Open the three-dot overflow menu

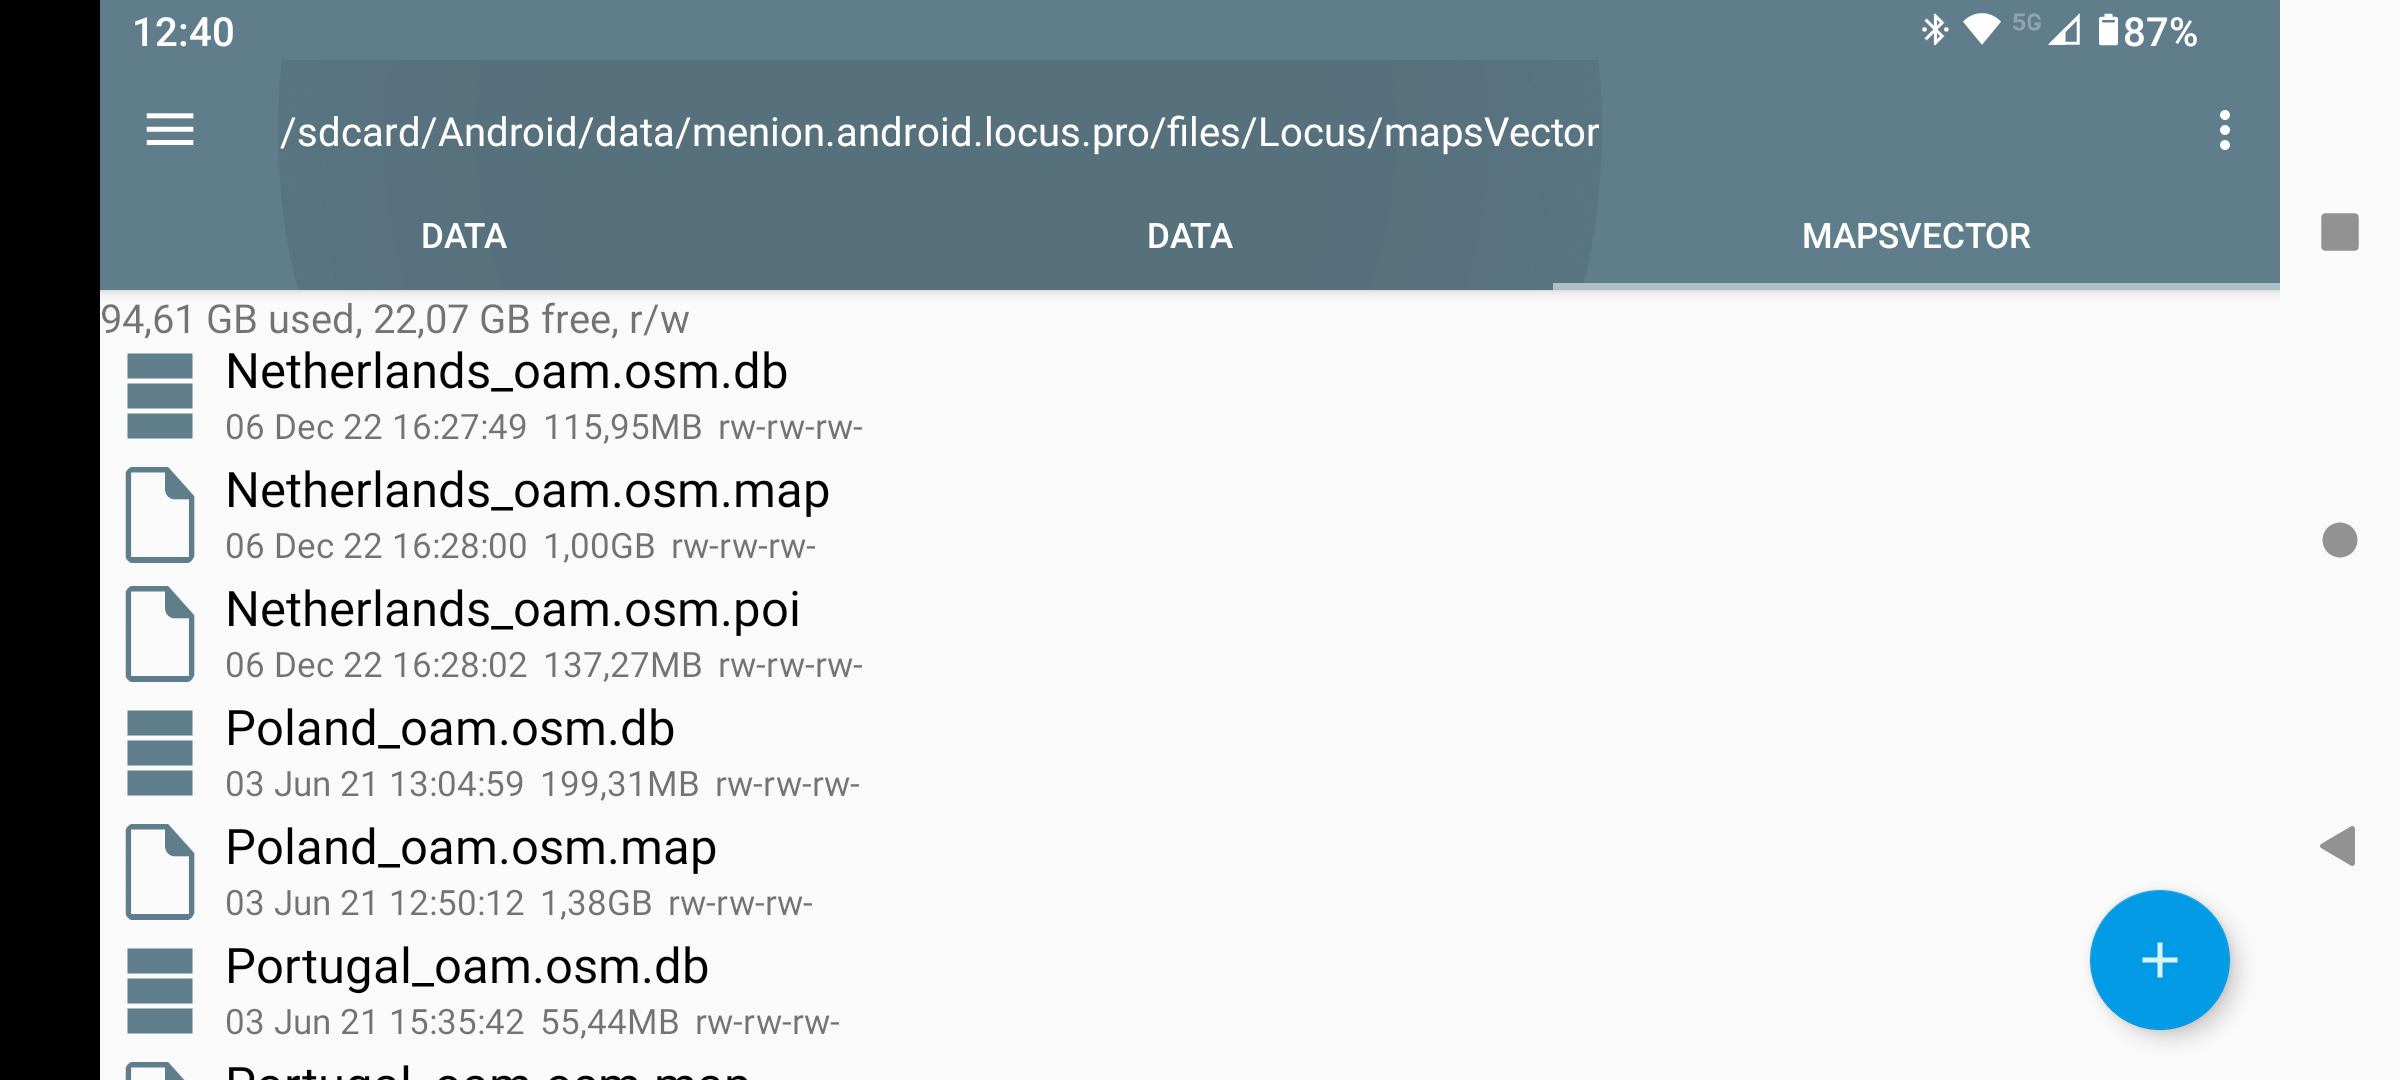pyautogui.click(x=2224, y=131)
